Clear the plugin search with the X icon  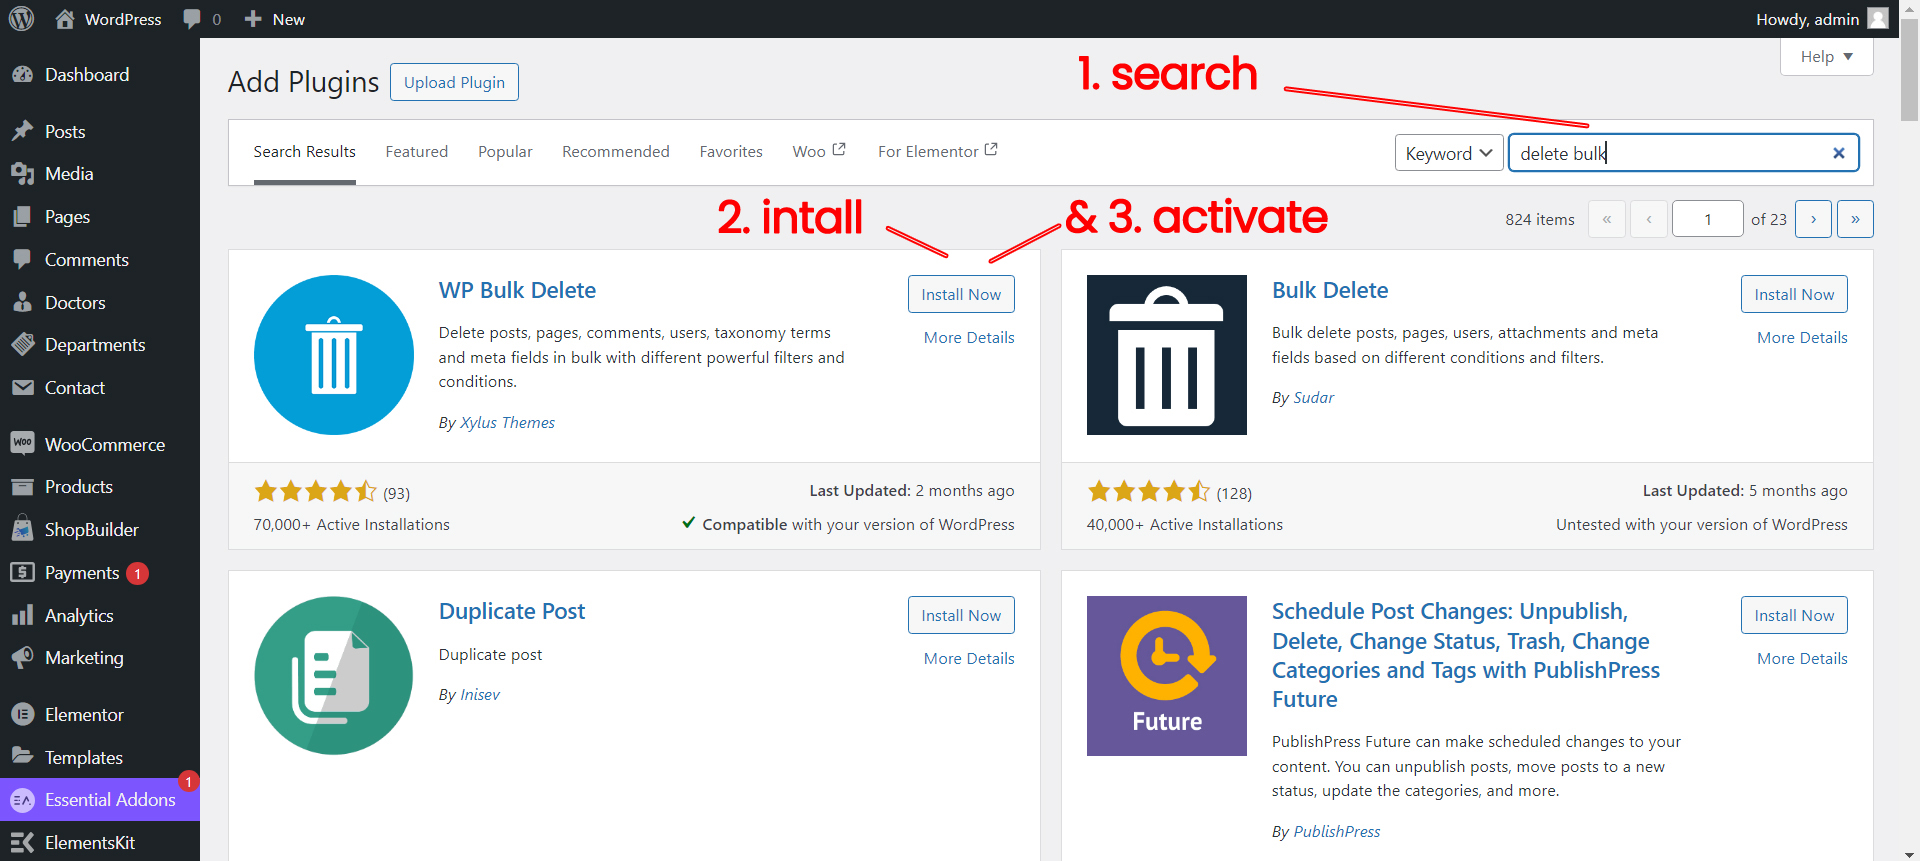coord(1838,153)
